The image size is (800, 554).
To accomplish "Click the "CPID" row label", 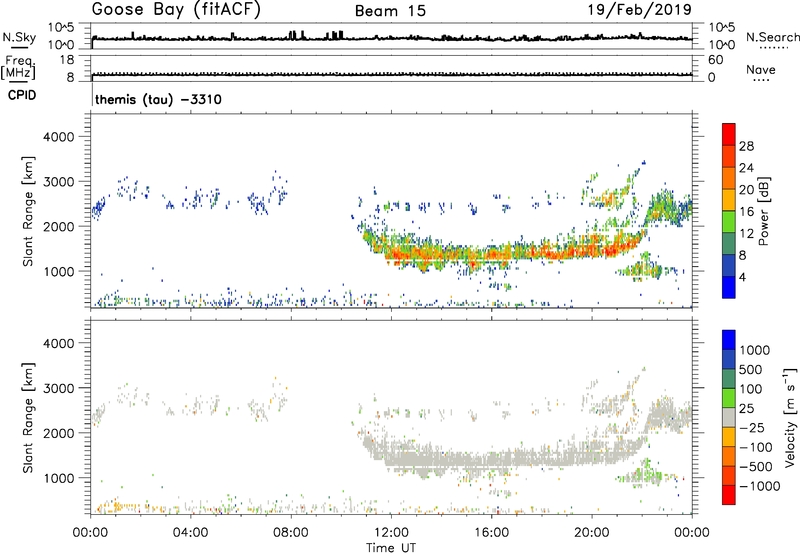I will click(x=22, y=95).
